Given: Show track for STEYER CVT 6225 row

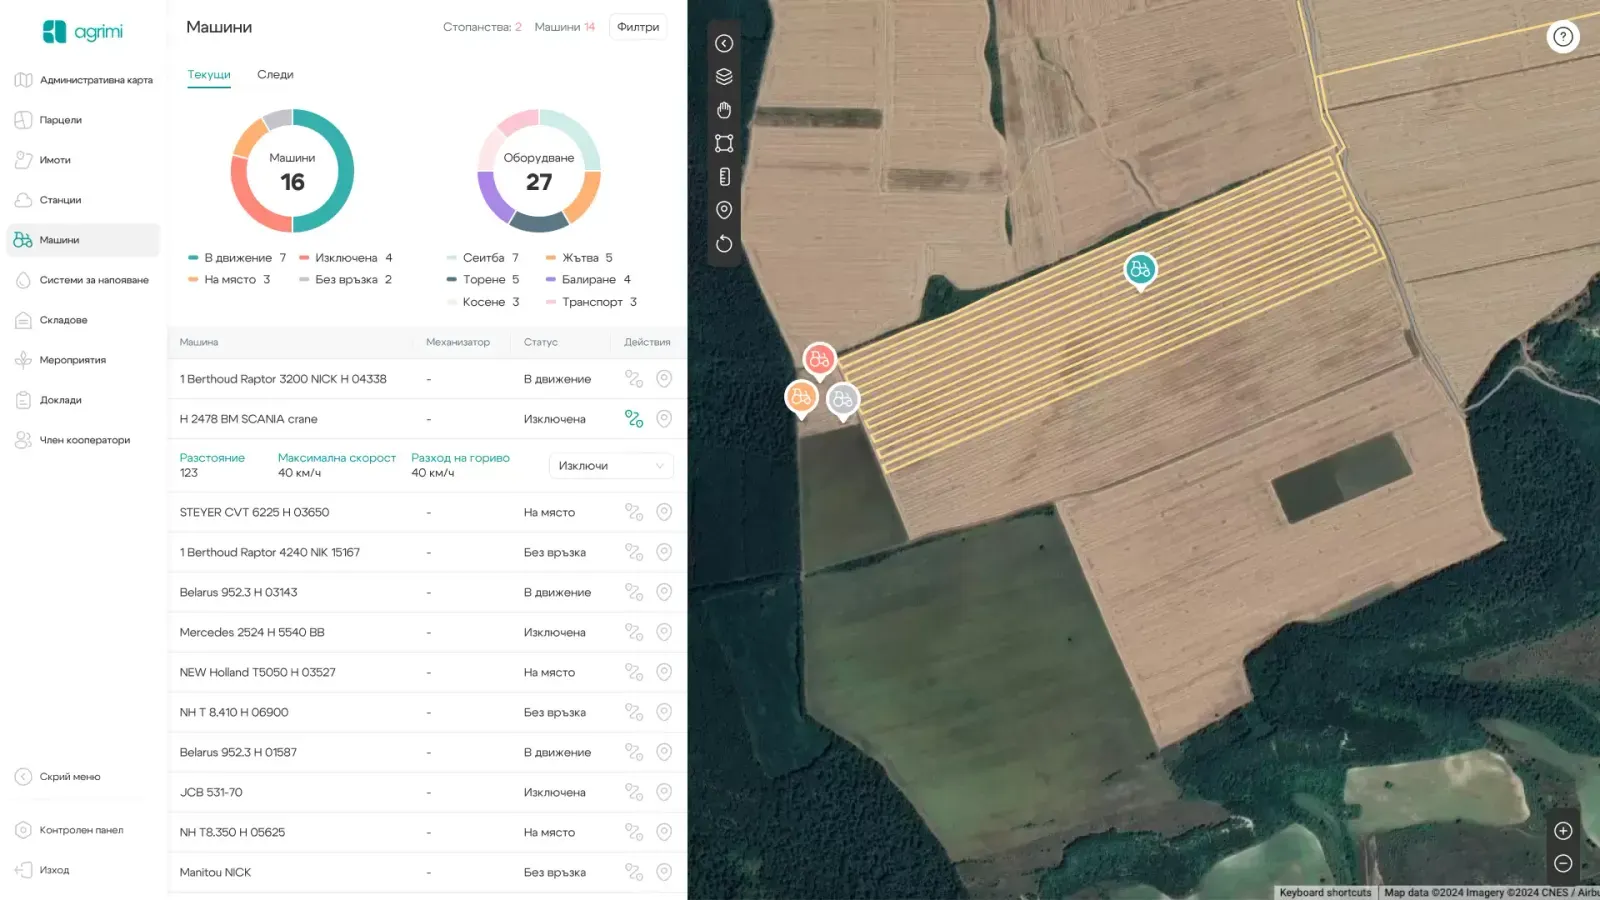Looking at the screenshot, I should click(634, 512).
